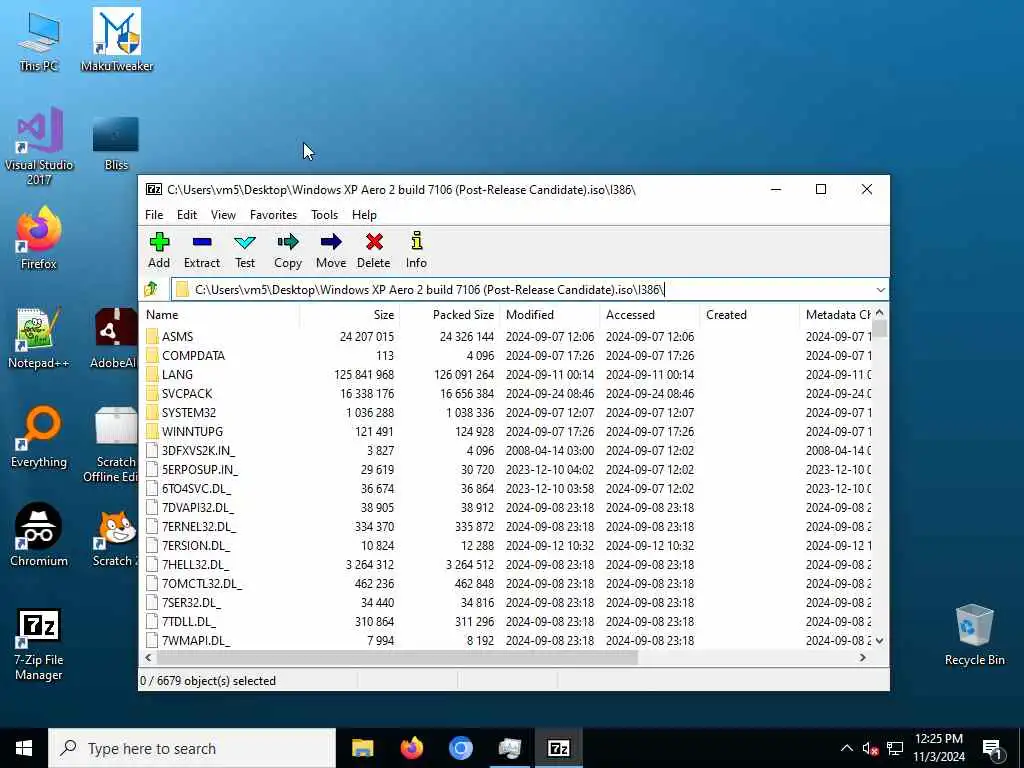Click horizontal scrollbar left arrow
This screenshot has width=1024, height=768.
[148, 658]
